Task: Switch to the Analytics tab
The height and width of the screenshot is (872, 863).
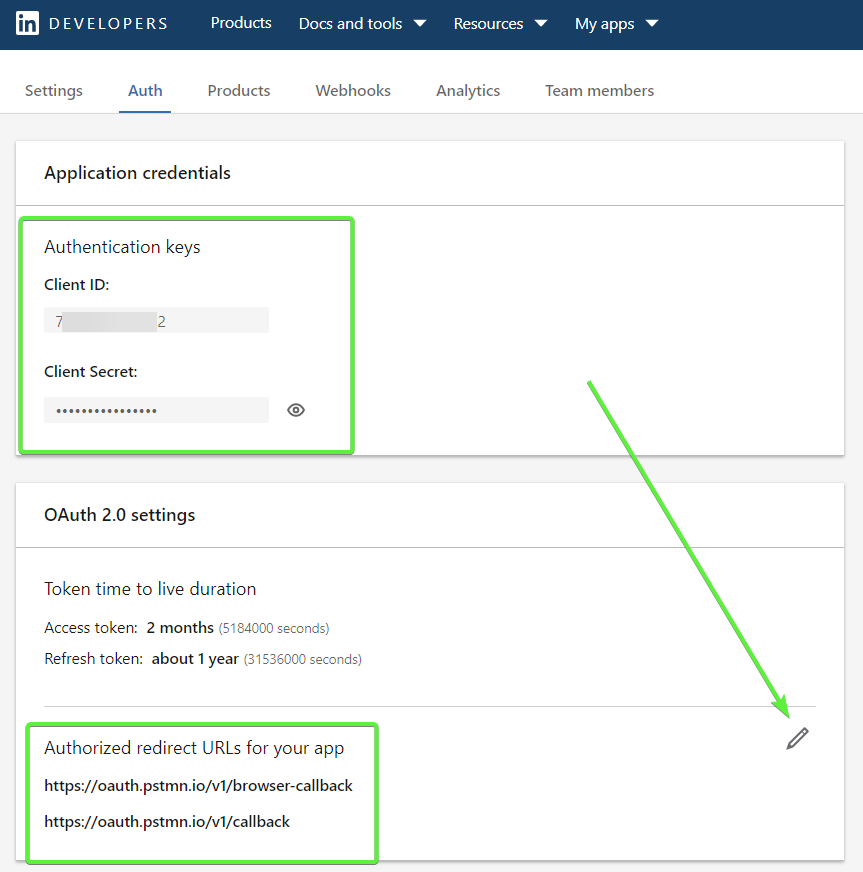Action: (x=468, y=91)
